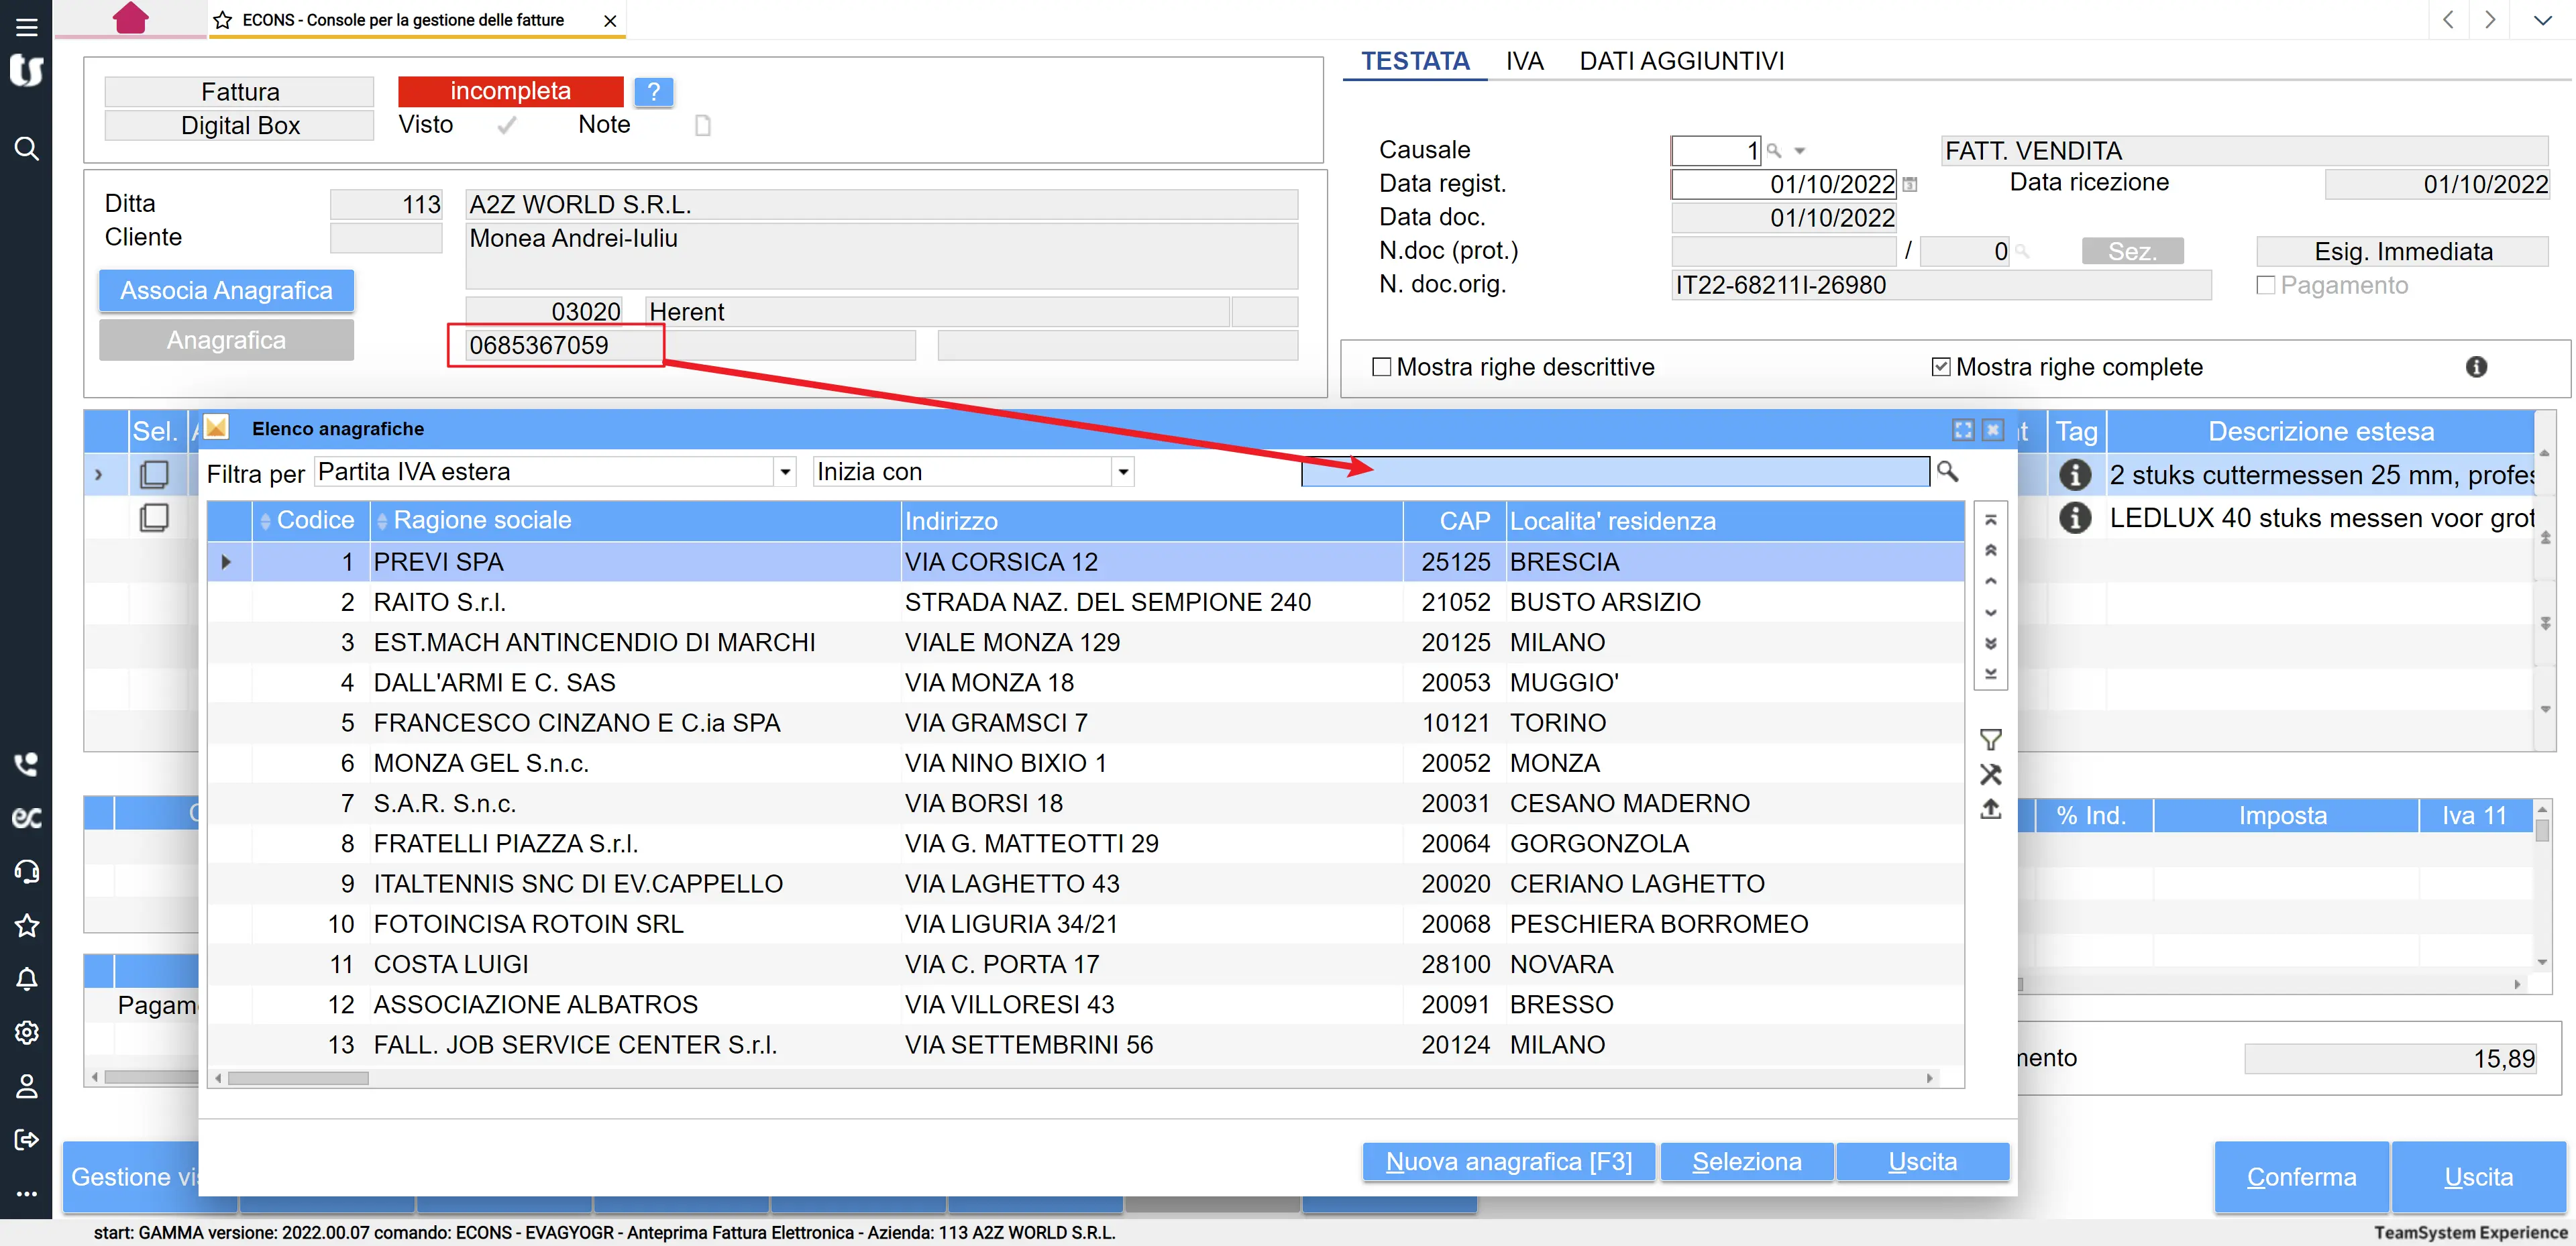
Task: Open the search magnifier in left sidebar
Action: click(26, 149)
